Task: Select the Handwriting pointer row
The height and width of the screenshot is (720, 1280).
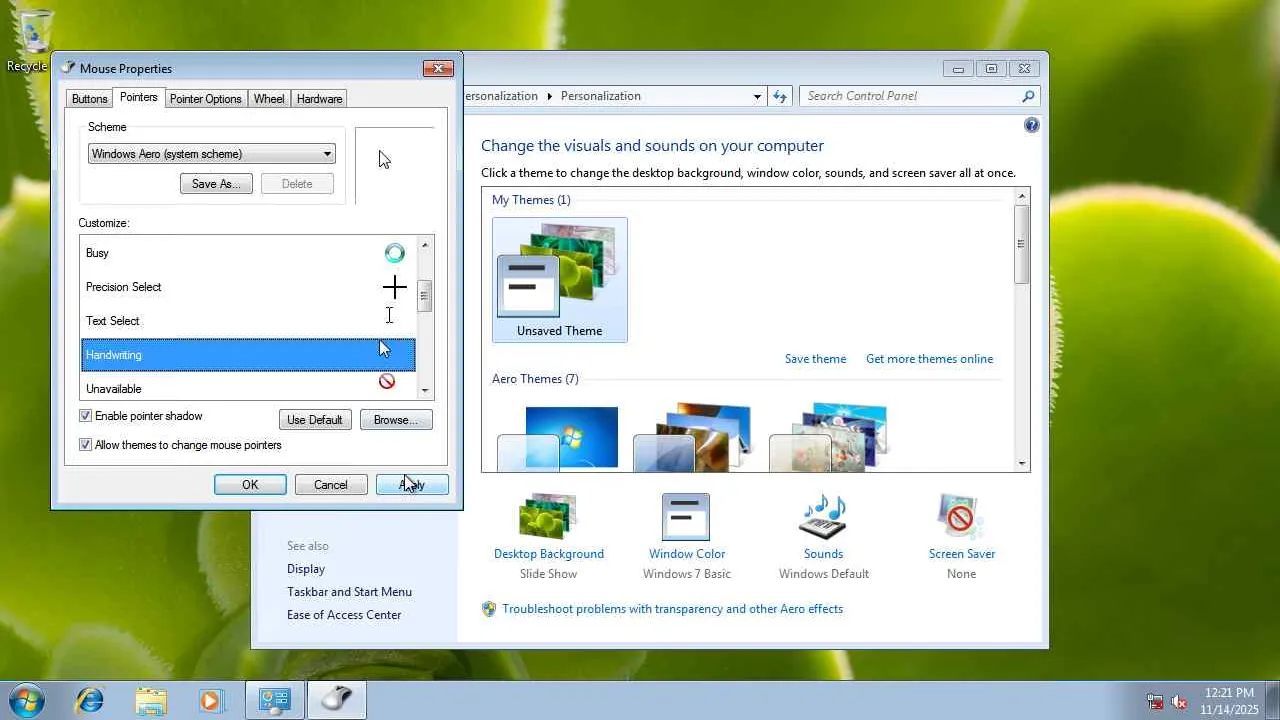Action: pos(248,355)
